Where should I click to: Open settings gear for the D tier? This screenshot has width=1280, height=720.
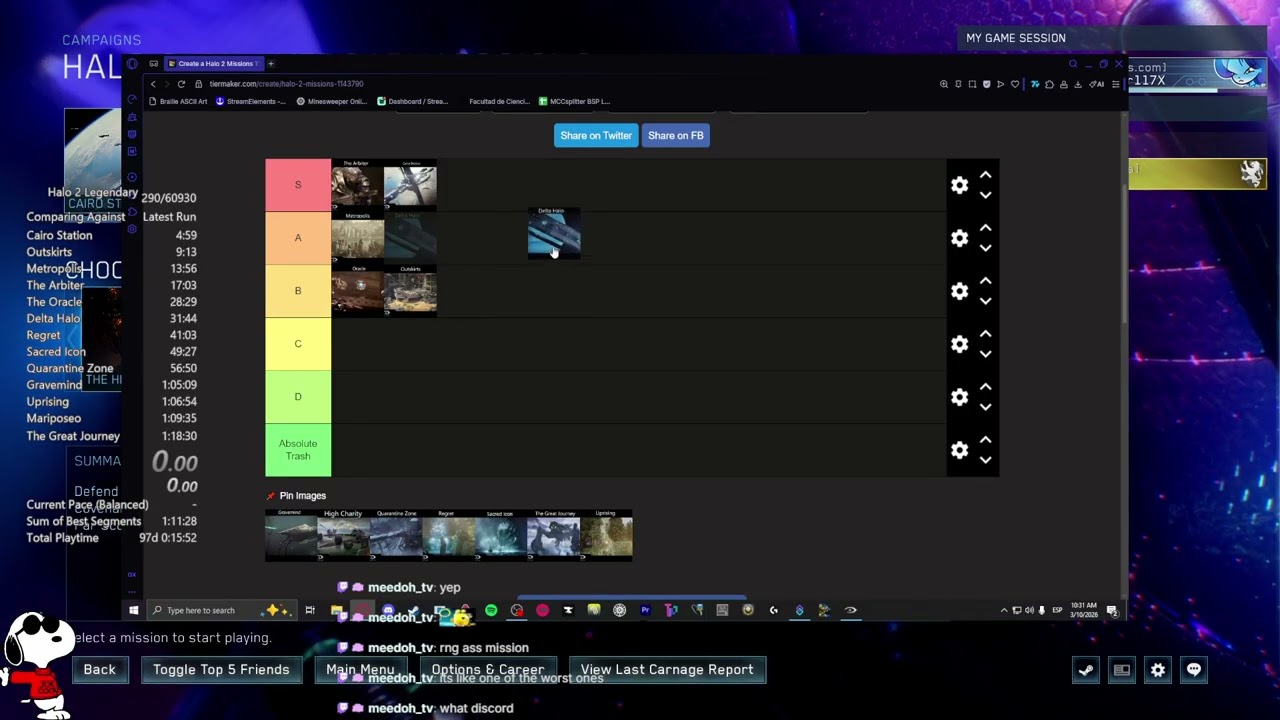coord(959,397)
